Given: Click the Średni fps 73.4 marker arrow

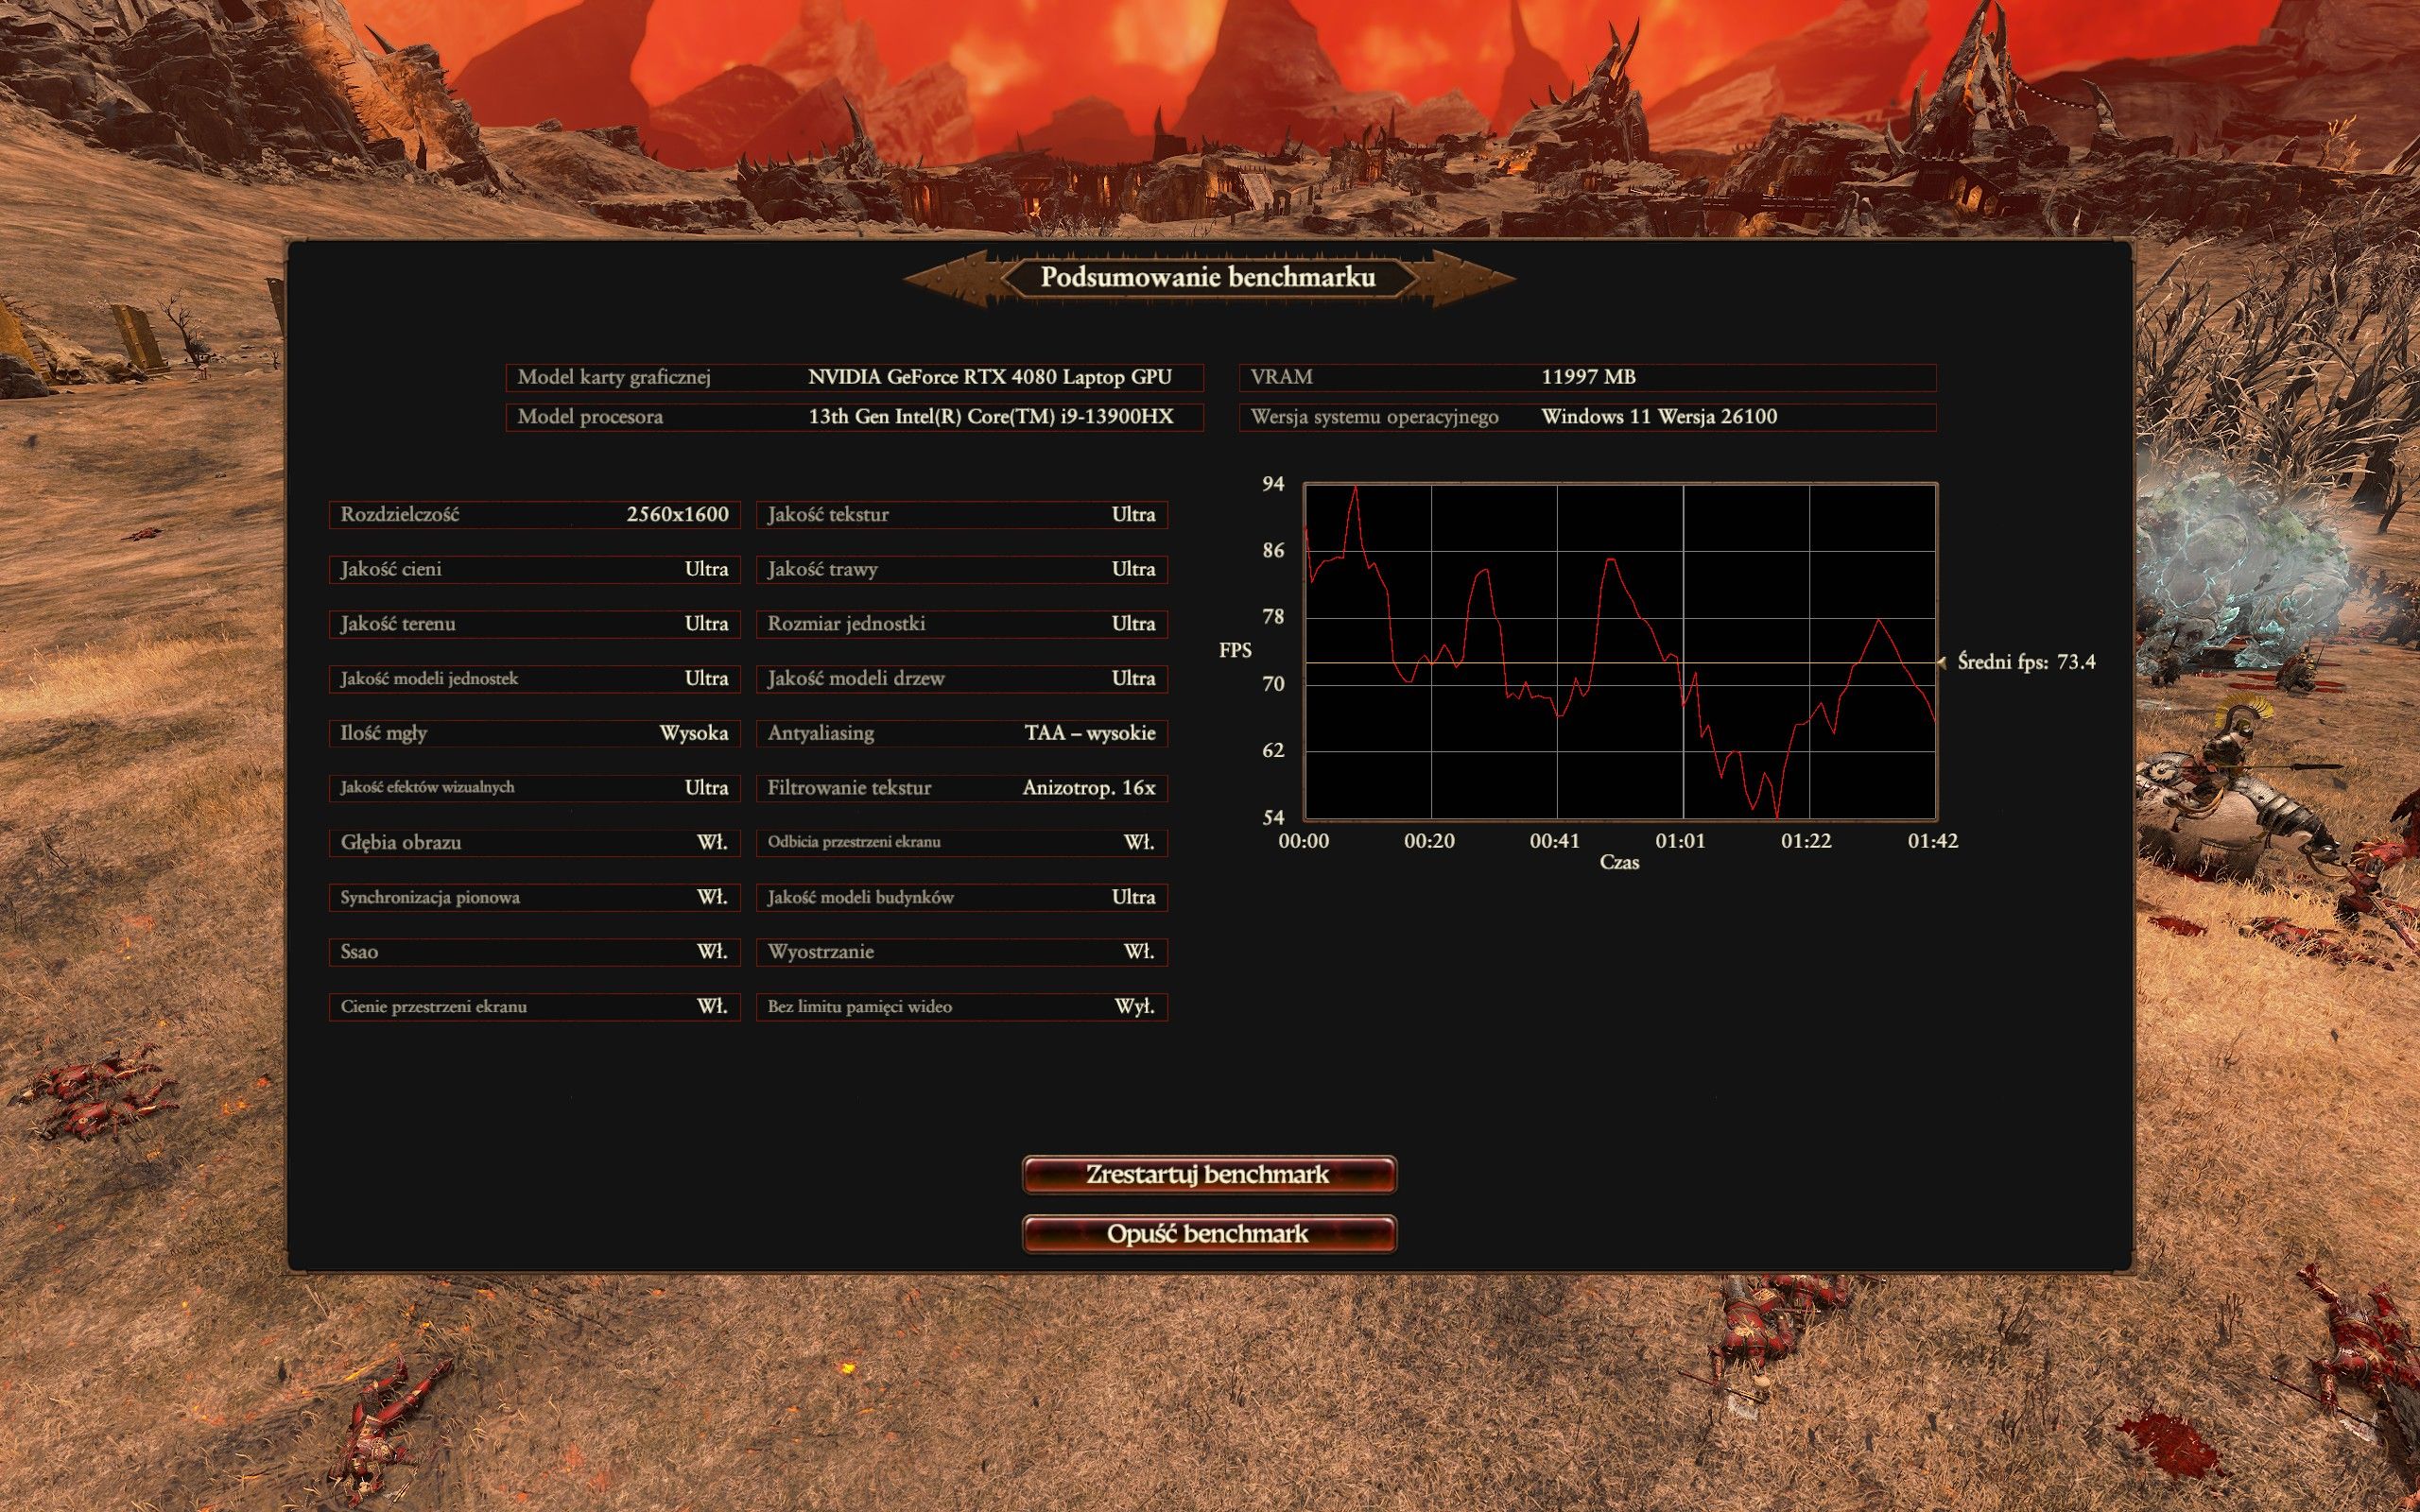Looking at the screenshot, I should click(x=1942, y=662).
